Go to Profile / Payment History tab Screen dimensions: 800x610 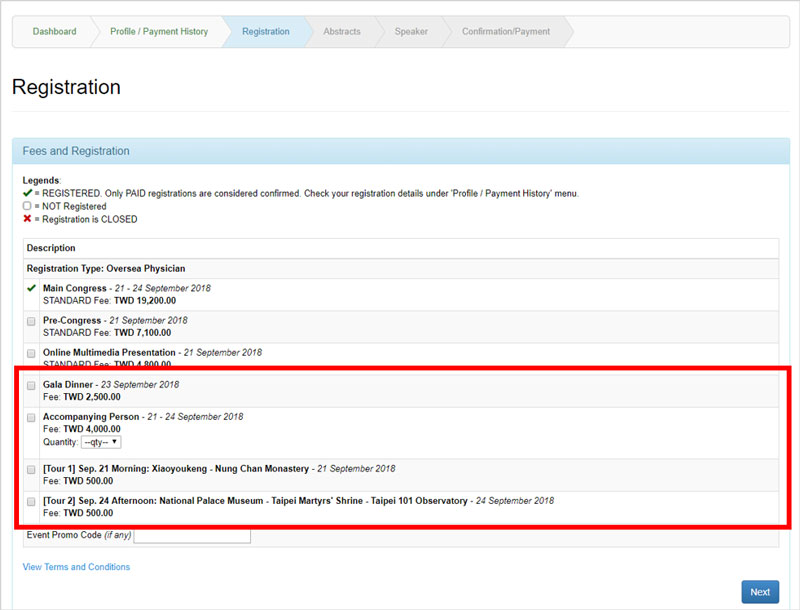(159, 32)
